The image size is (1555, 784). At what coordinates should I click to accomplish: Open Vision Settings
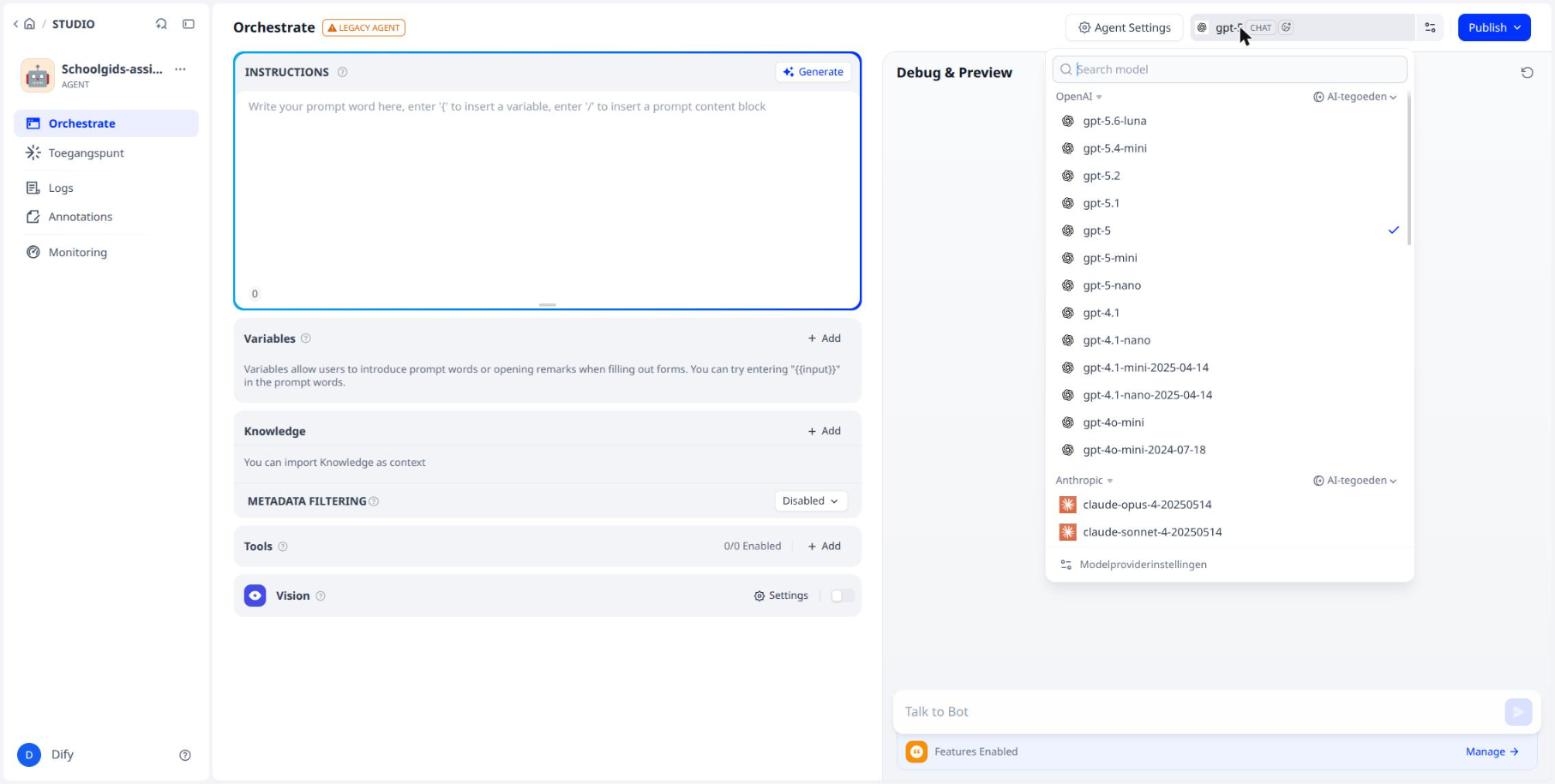point(781,596)
